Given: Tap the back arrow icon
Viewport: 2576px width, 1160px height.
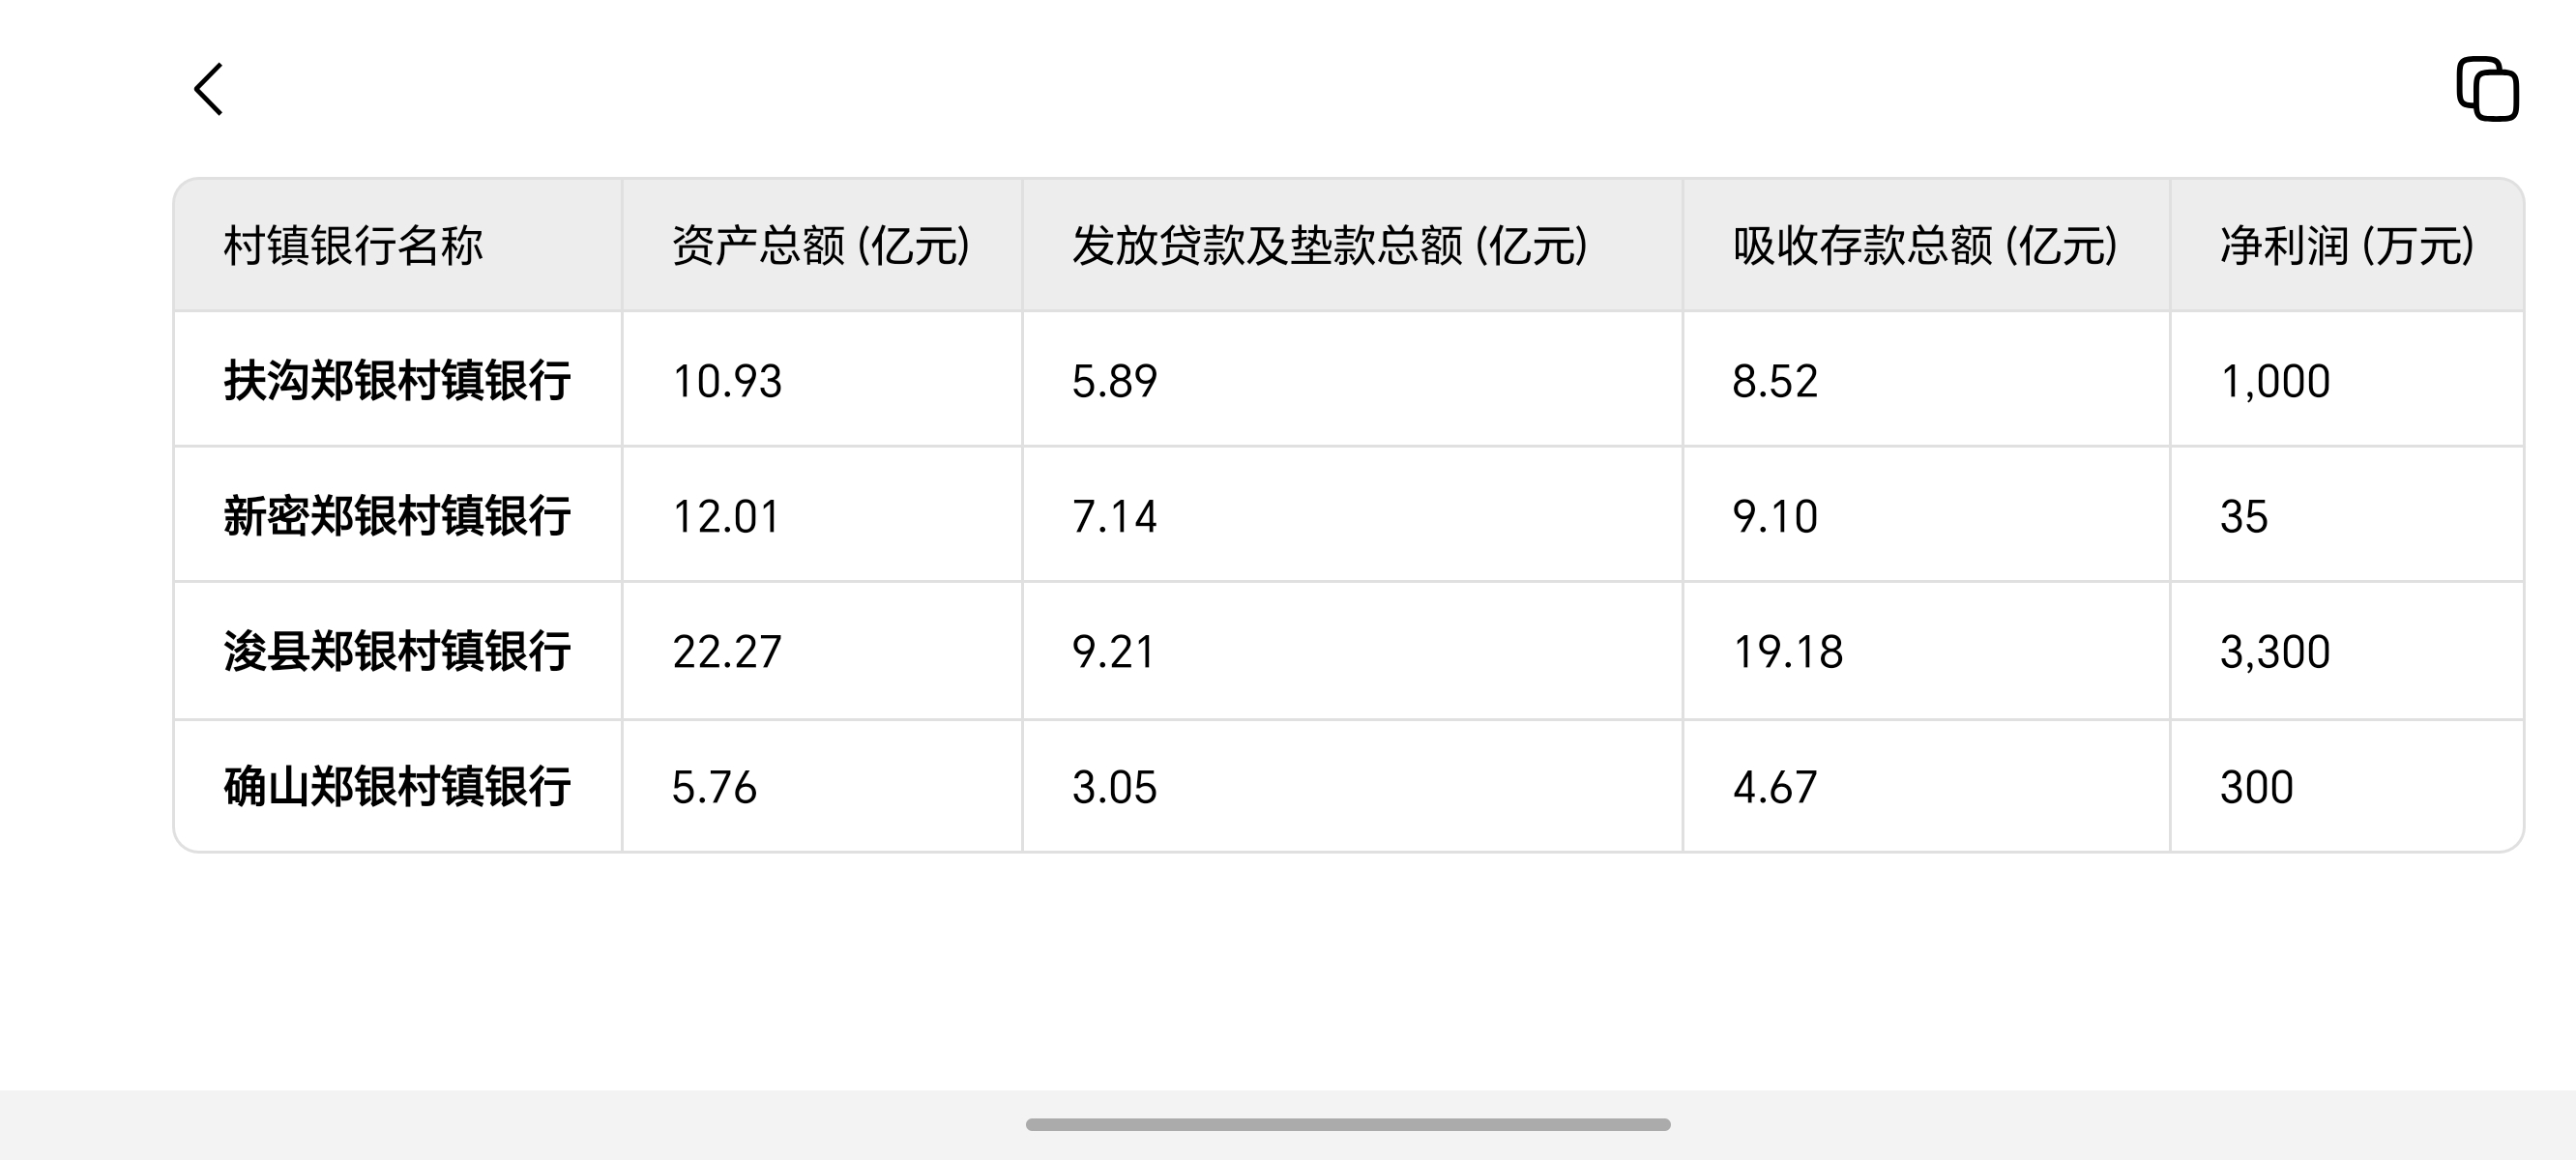Looking at the screenshot, I should [208, 90].
